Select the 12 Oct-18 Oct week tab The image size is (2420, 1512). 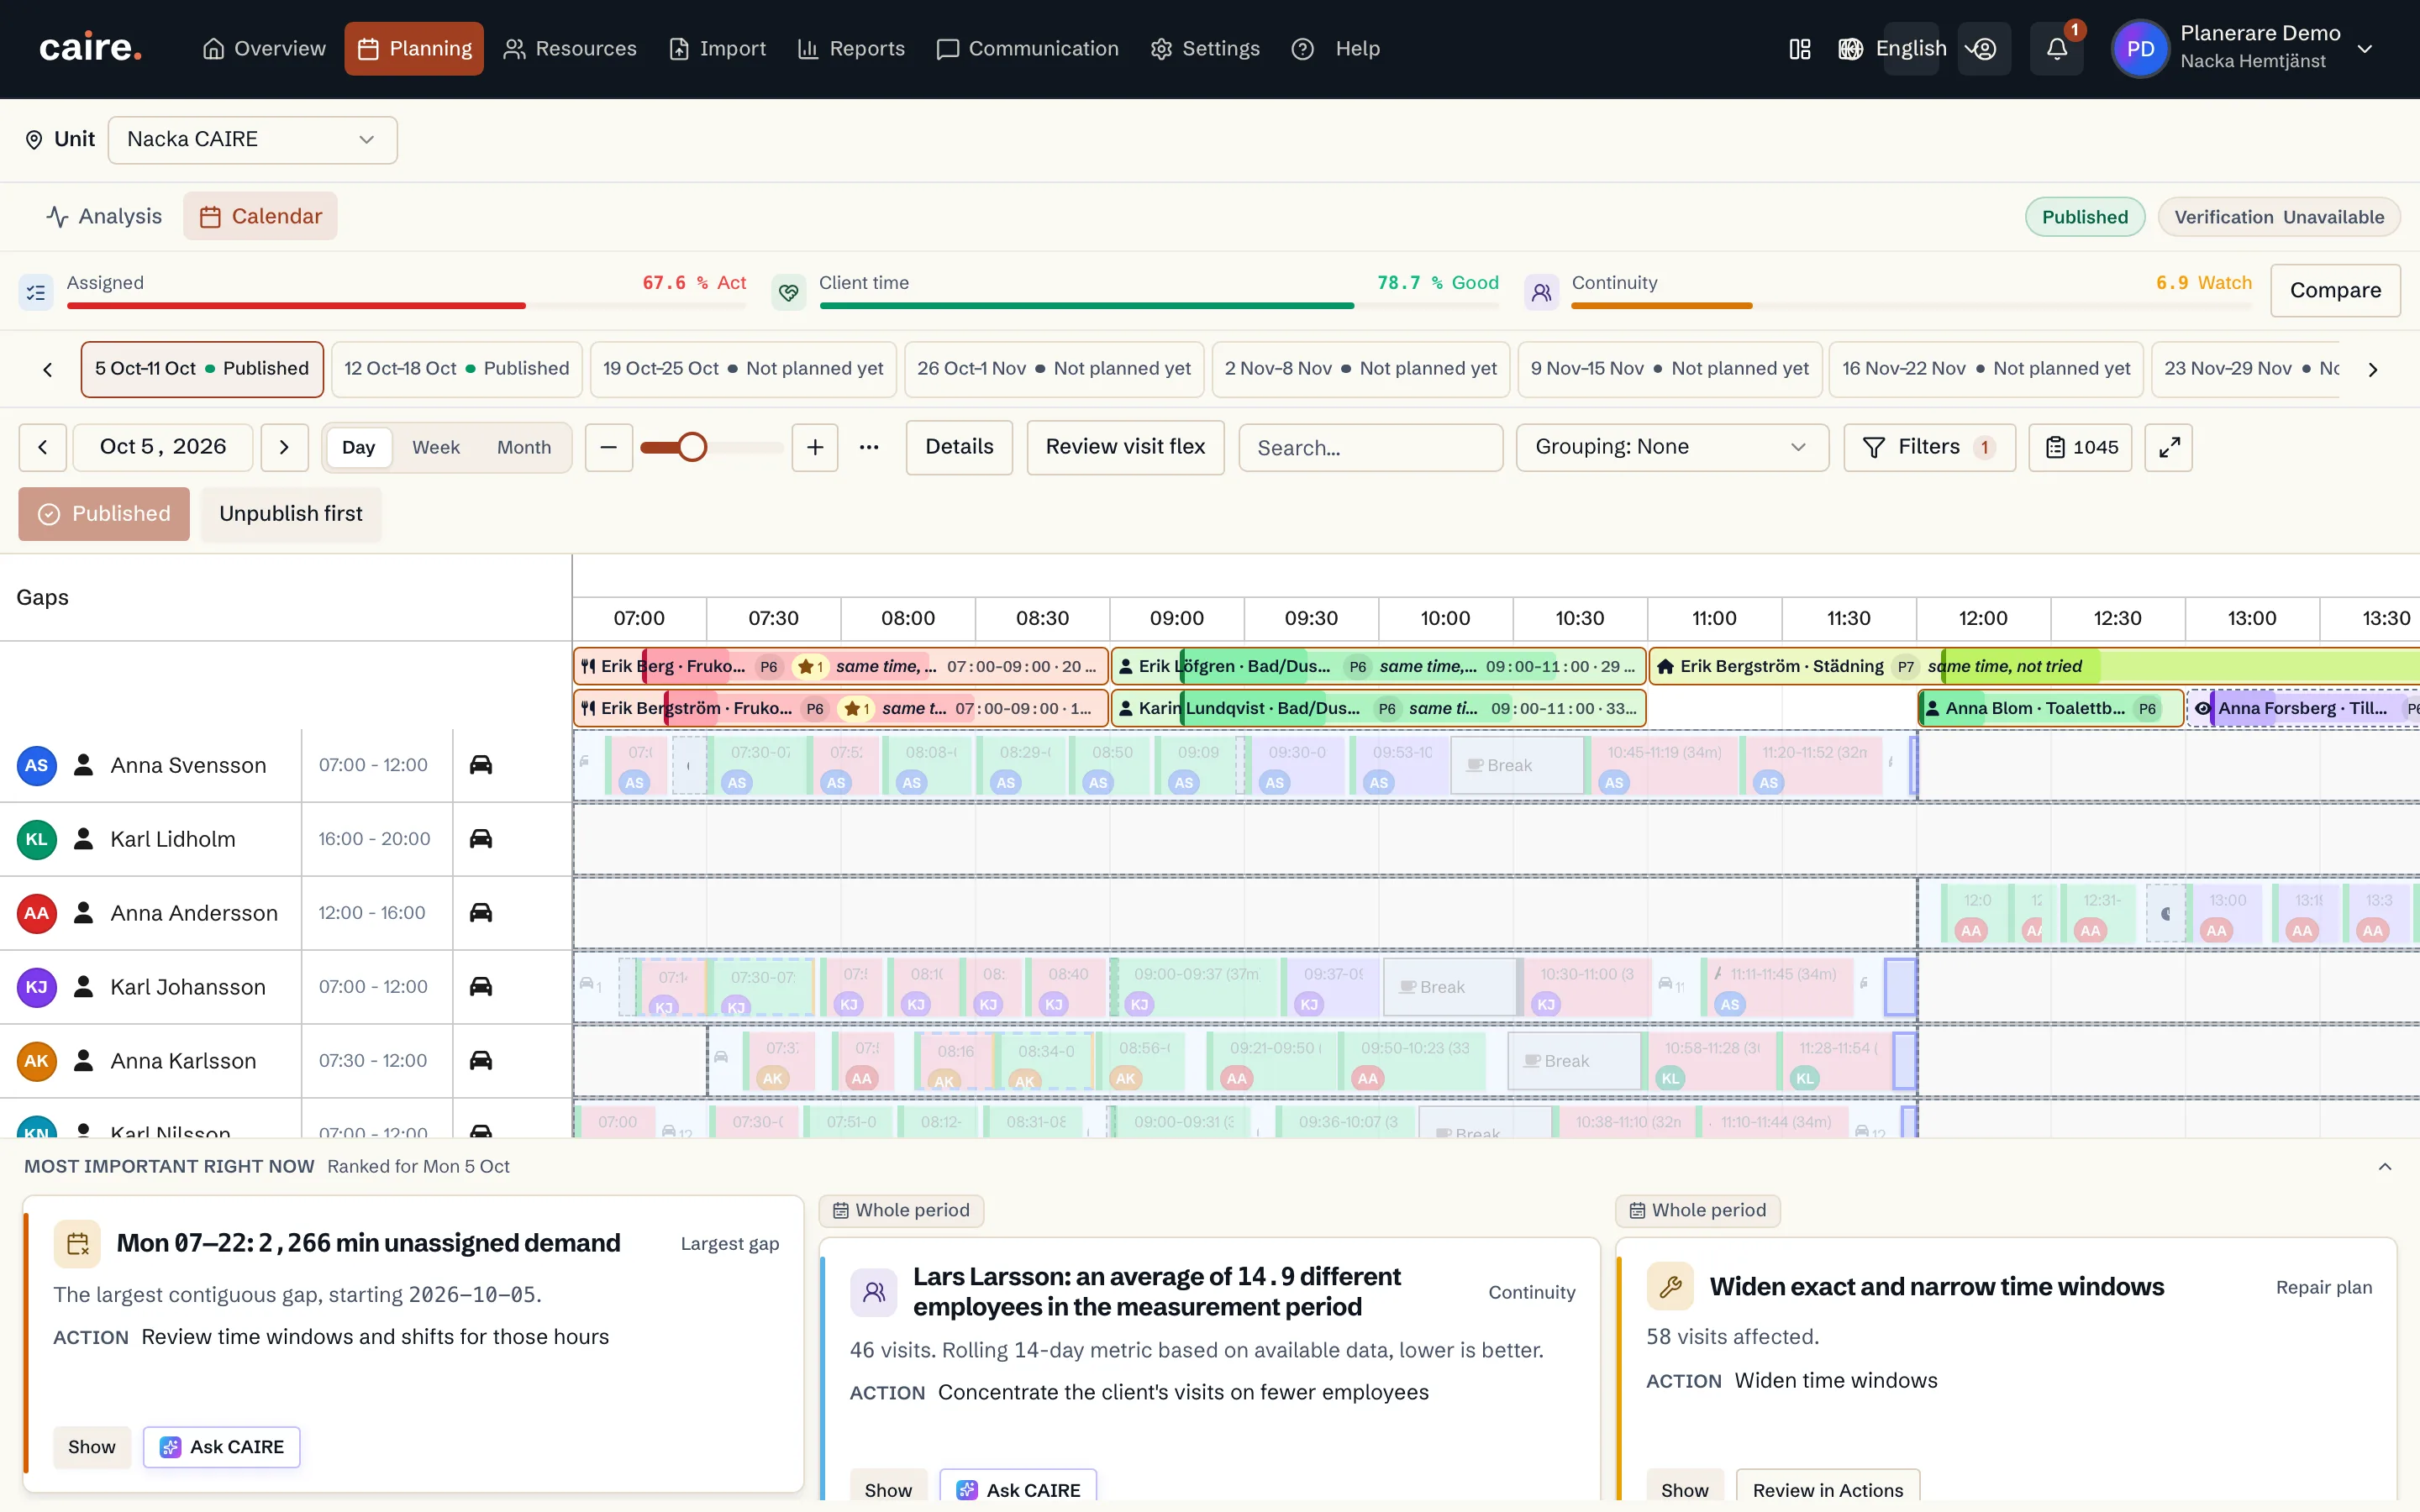click(456, 369)
